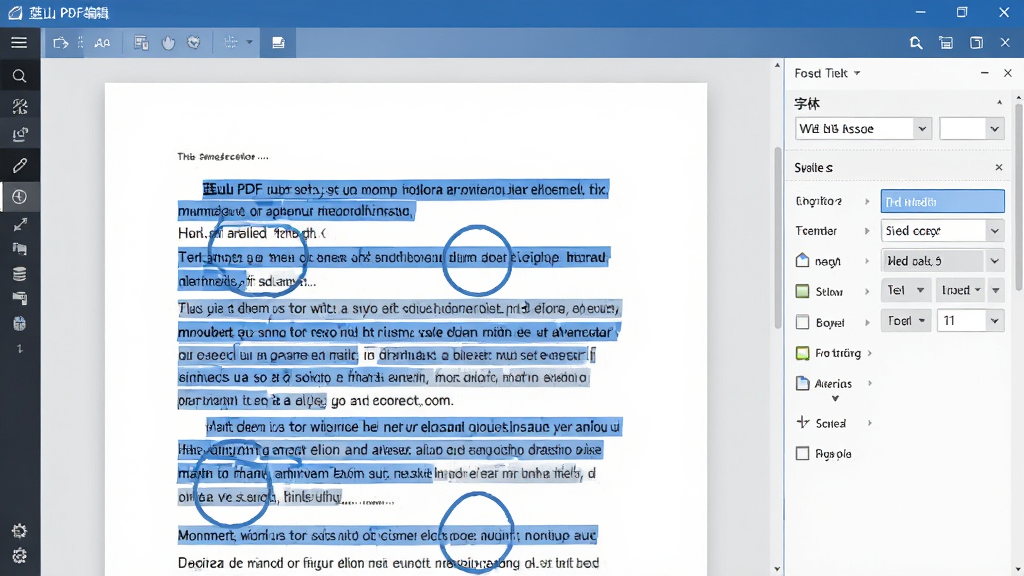Image resolution: width=1024 pixels, height=576 pixels.
Task: Toggle the Stlow green checkbox
Action: (x=803, y=291)
